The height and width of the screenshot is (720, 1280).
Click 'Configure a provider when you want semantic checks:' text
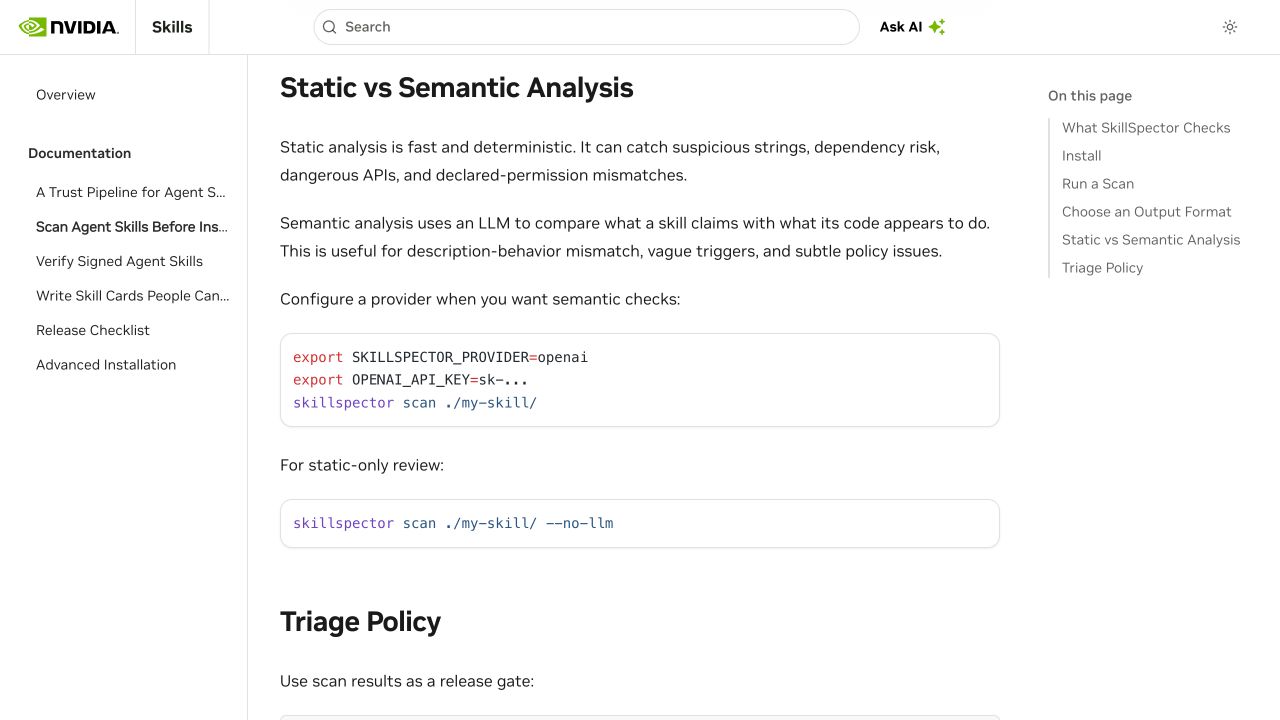480,299
